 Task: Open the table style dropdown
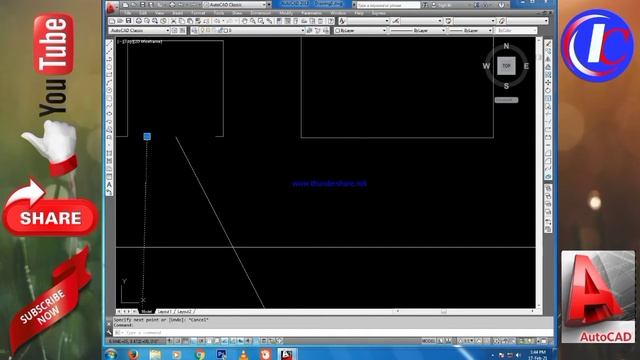tap(493, 21)
